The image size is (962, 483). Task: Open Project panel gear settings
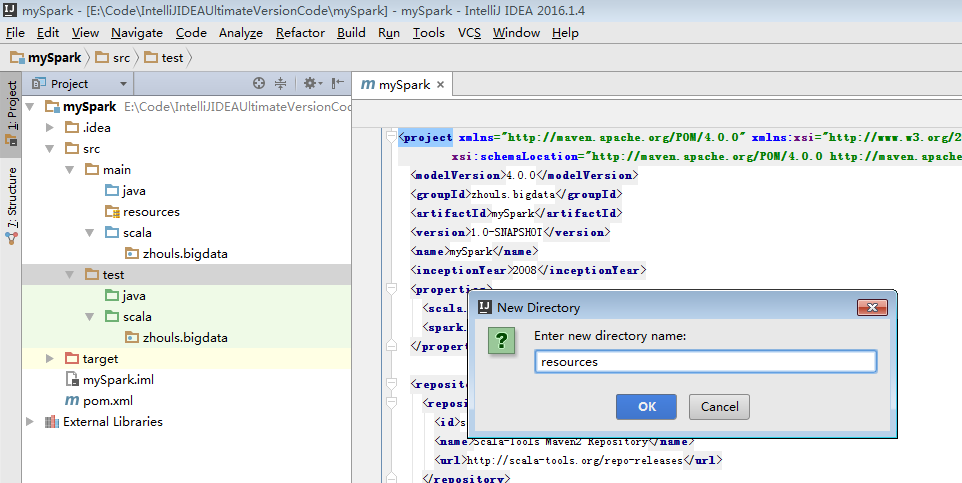click(312, 83)
